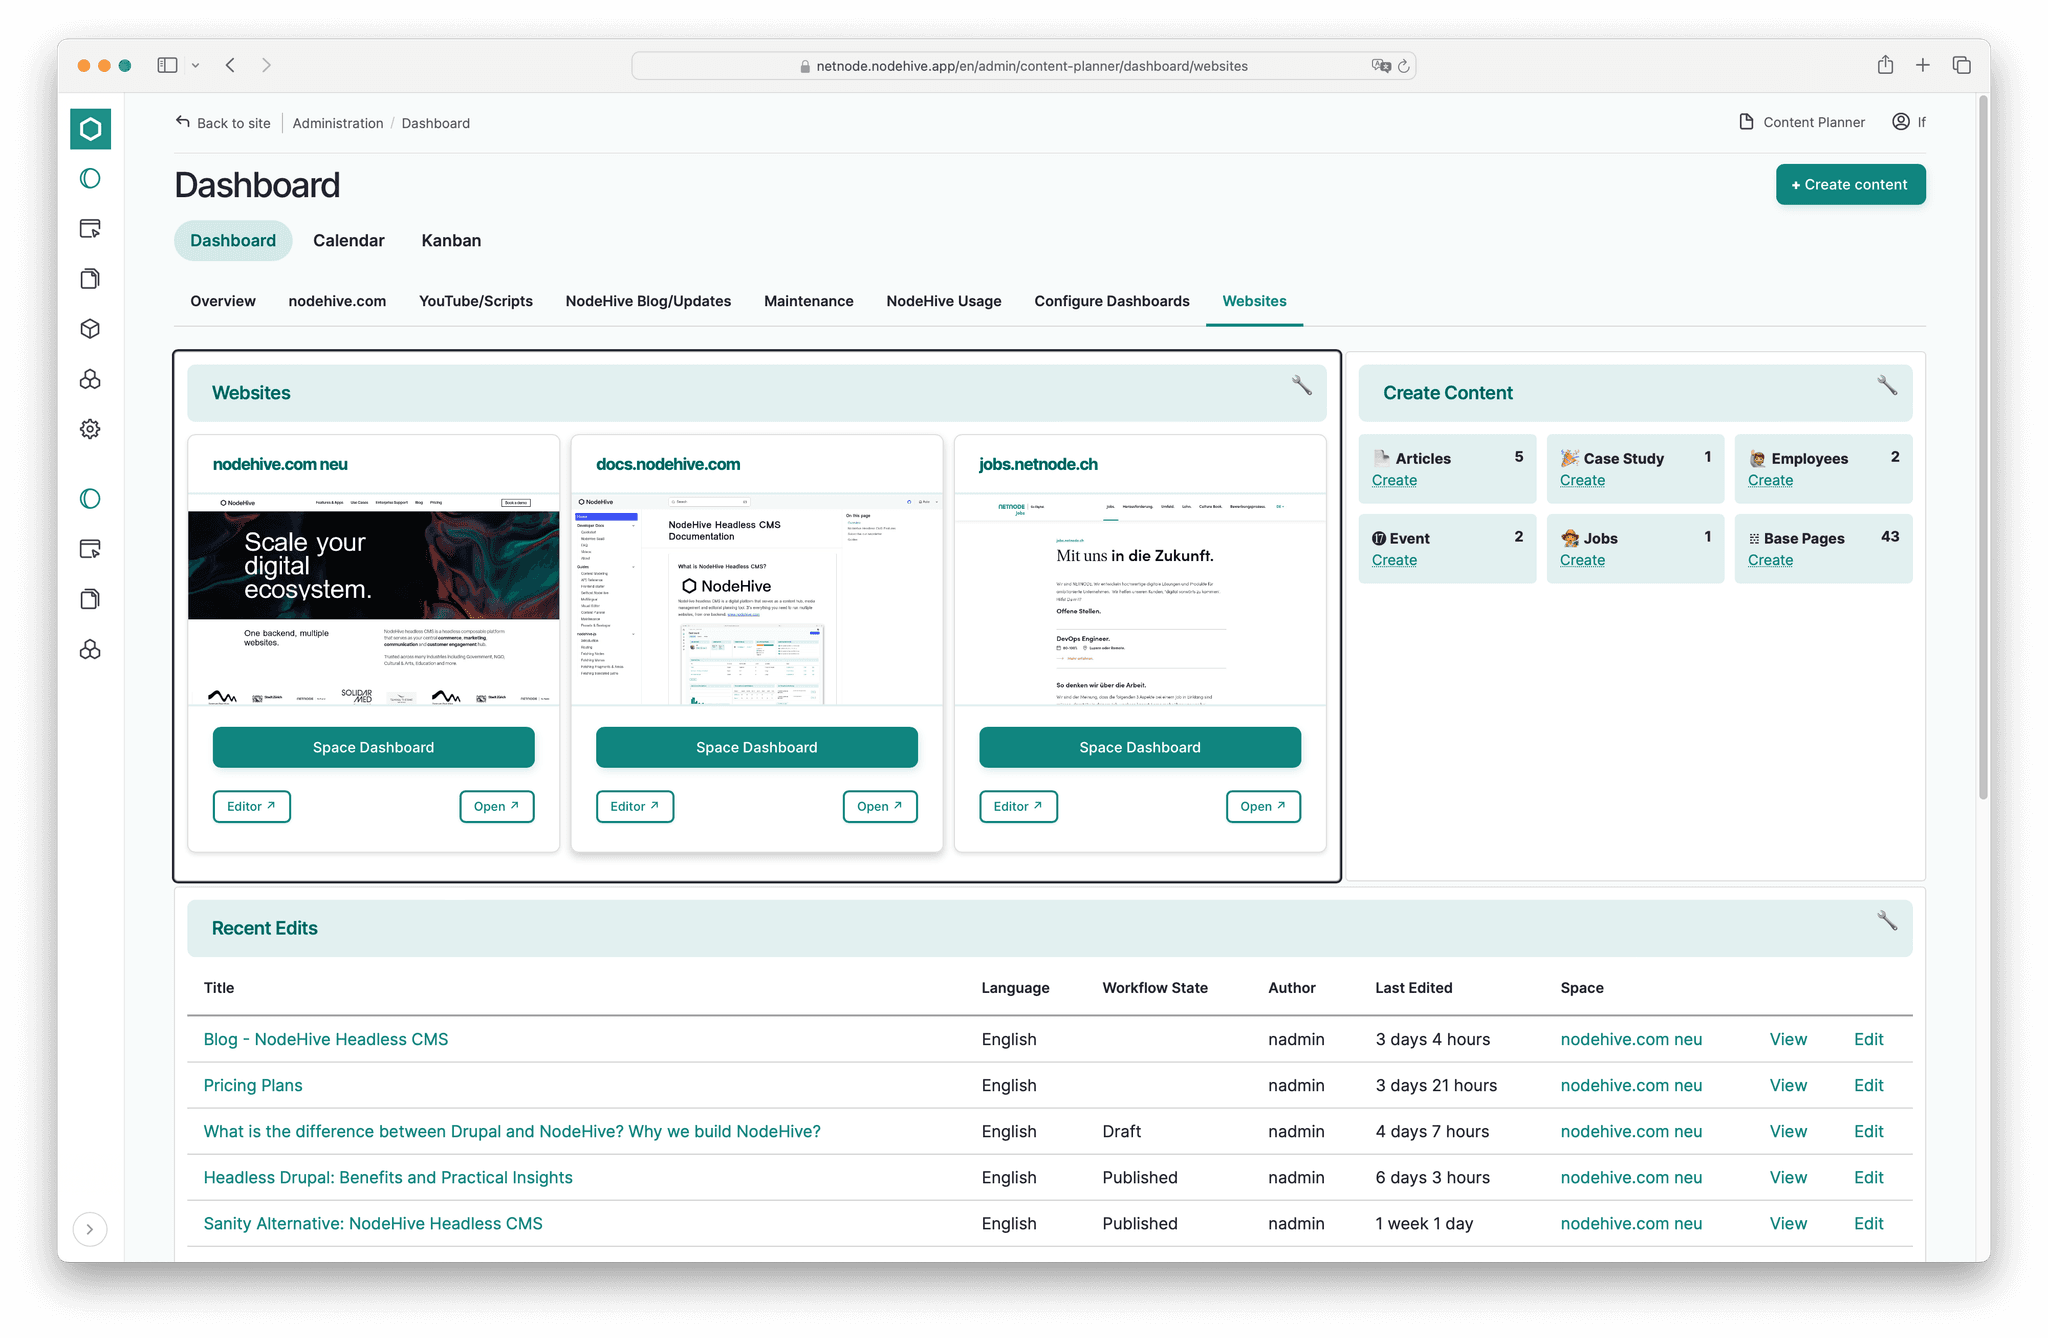Click the Editor button for nodehive.com neu
The width and height of the screenshot is (2048, 1338).
(252, 807)
